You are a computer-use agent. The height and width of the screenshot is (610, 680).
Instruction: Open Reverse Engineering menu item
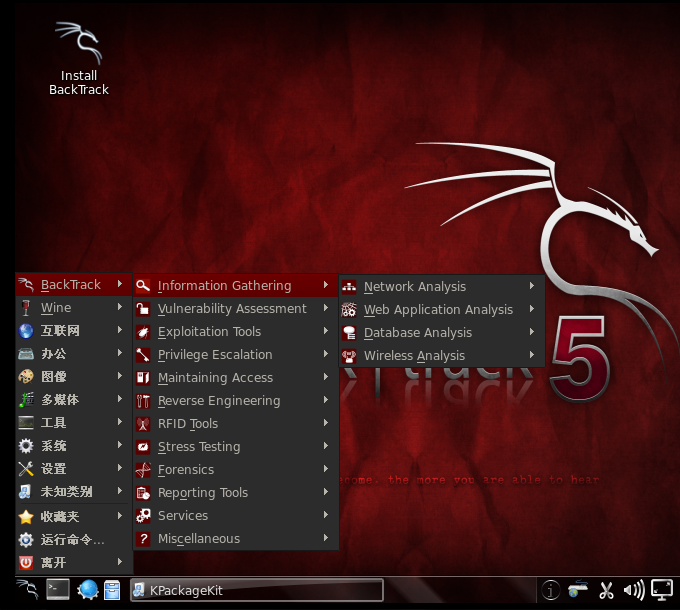point(235,401)
